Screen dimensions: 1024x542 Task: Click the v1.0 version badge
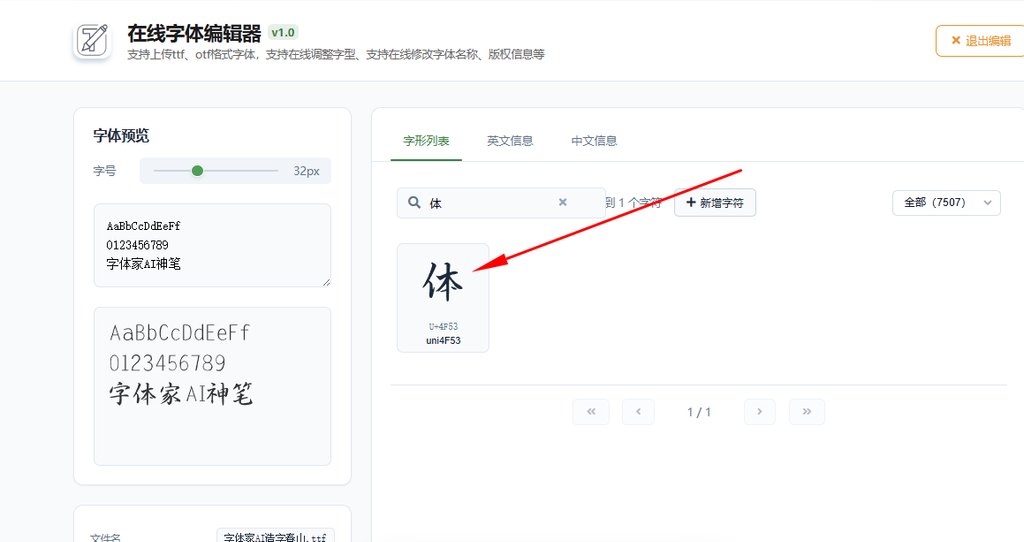[283, 33]
